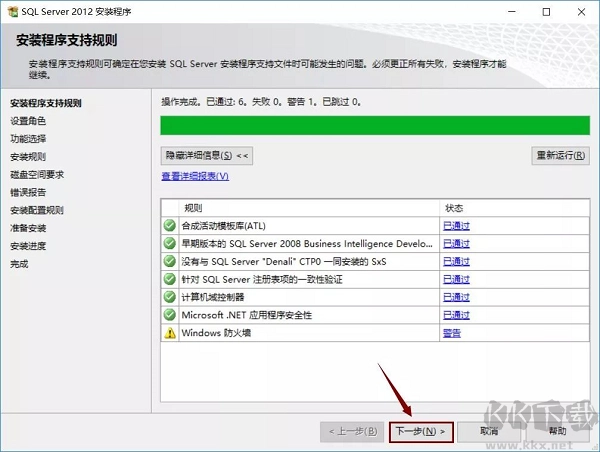Viewport: 600px width, 452px height.
Task: Click green check icon for Microsoft .NET 应用程序安全性
Action: pyautogui.click(x=169, y=315)
